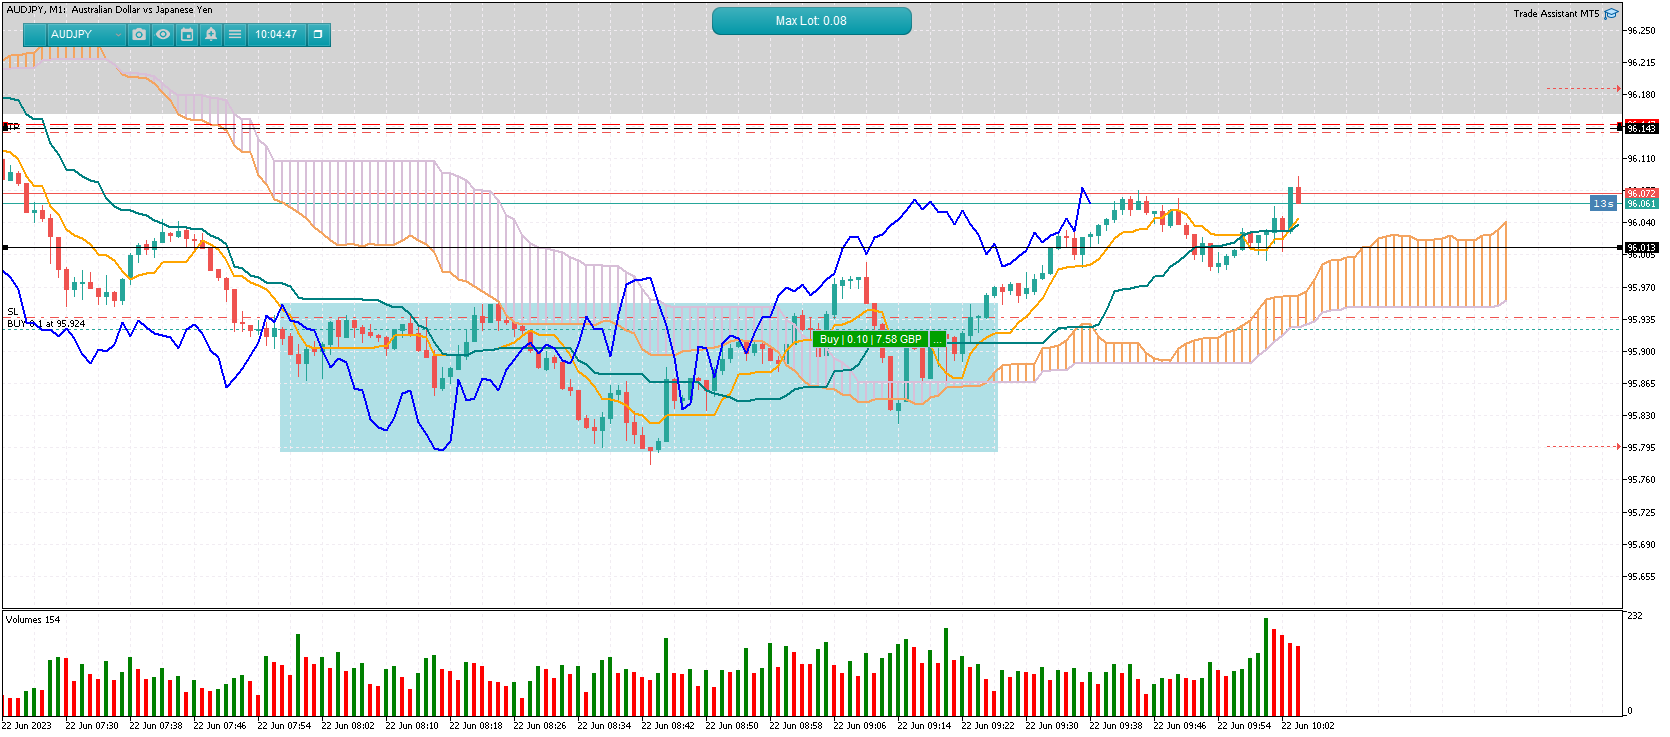Click the Buy 0.10 7.58 GBP order label
1670x737 pixels.
[x=870, y=339]
